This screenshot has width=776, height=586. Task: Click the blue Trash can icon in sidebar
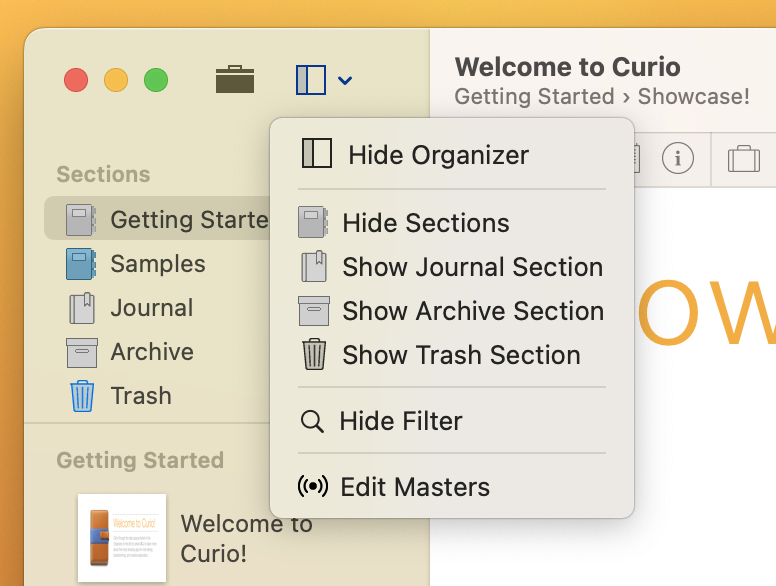[x=82, y=396]
